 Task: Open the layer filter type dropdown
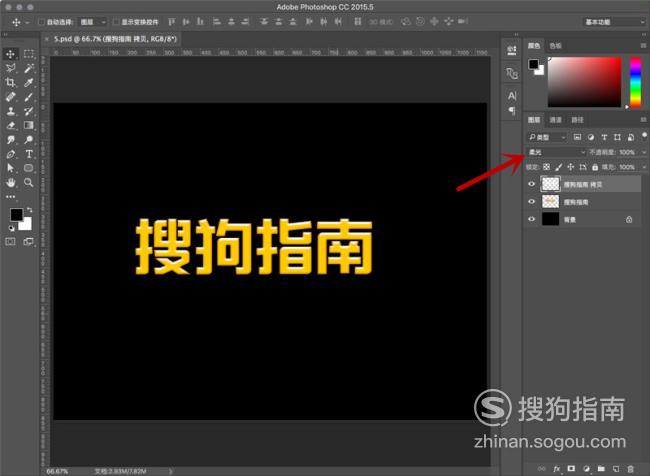[x=546, y=137]
